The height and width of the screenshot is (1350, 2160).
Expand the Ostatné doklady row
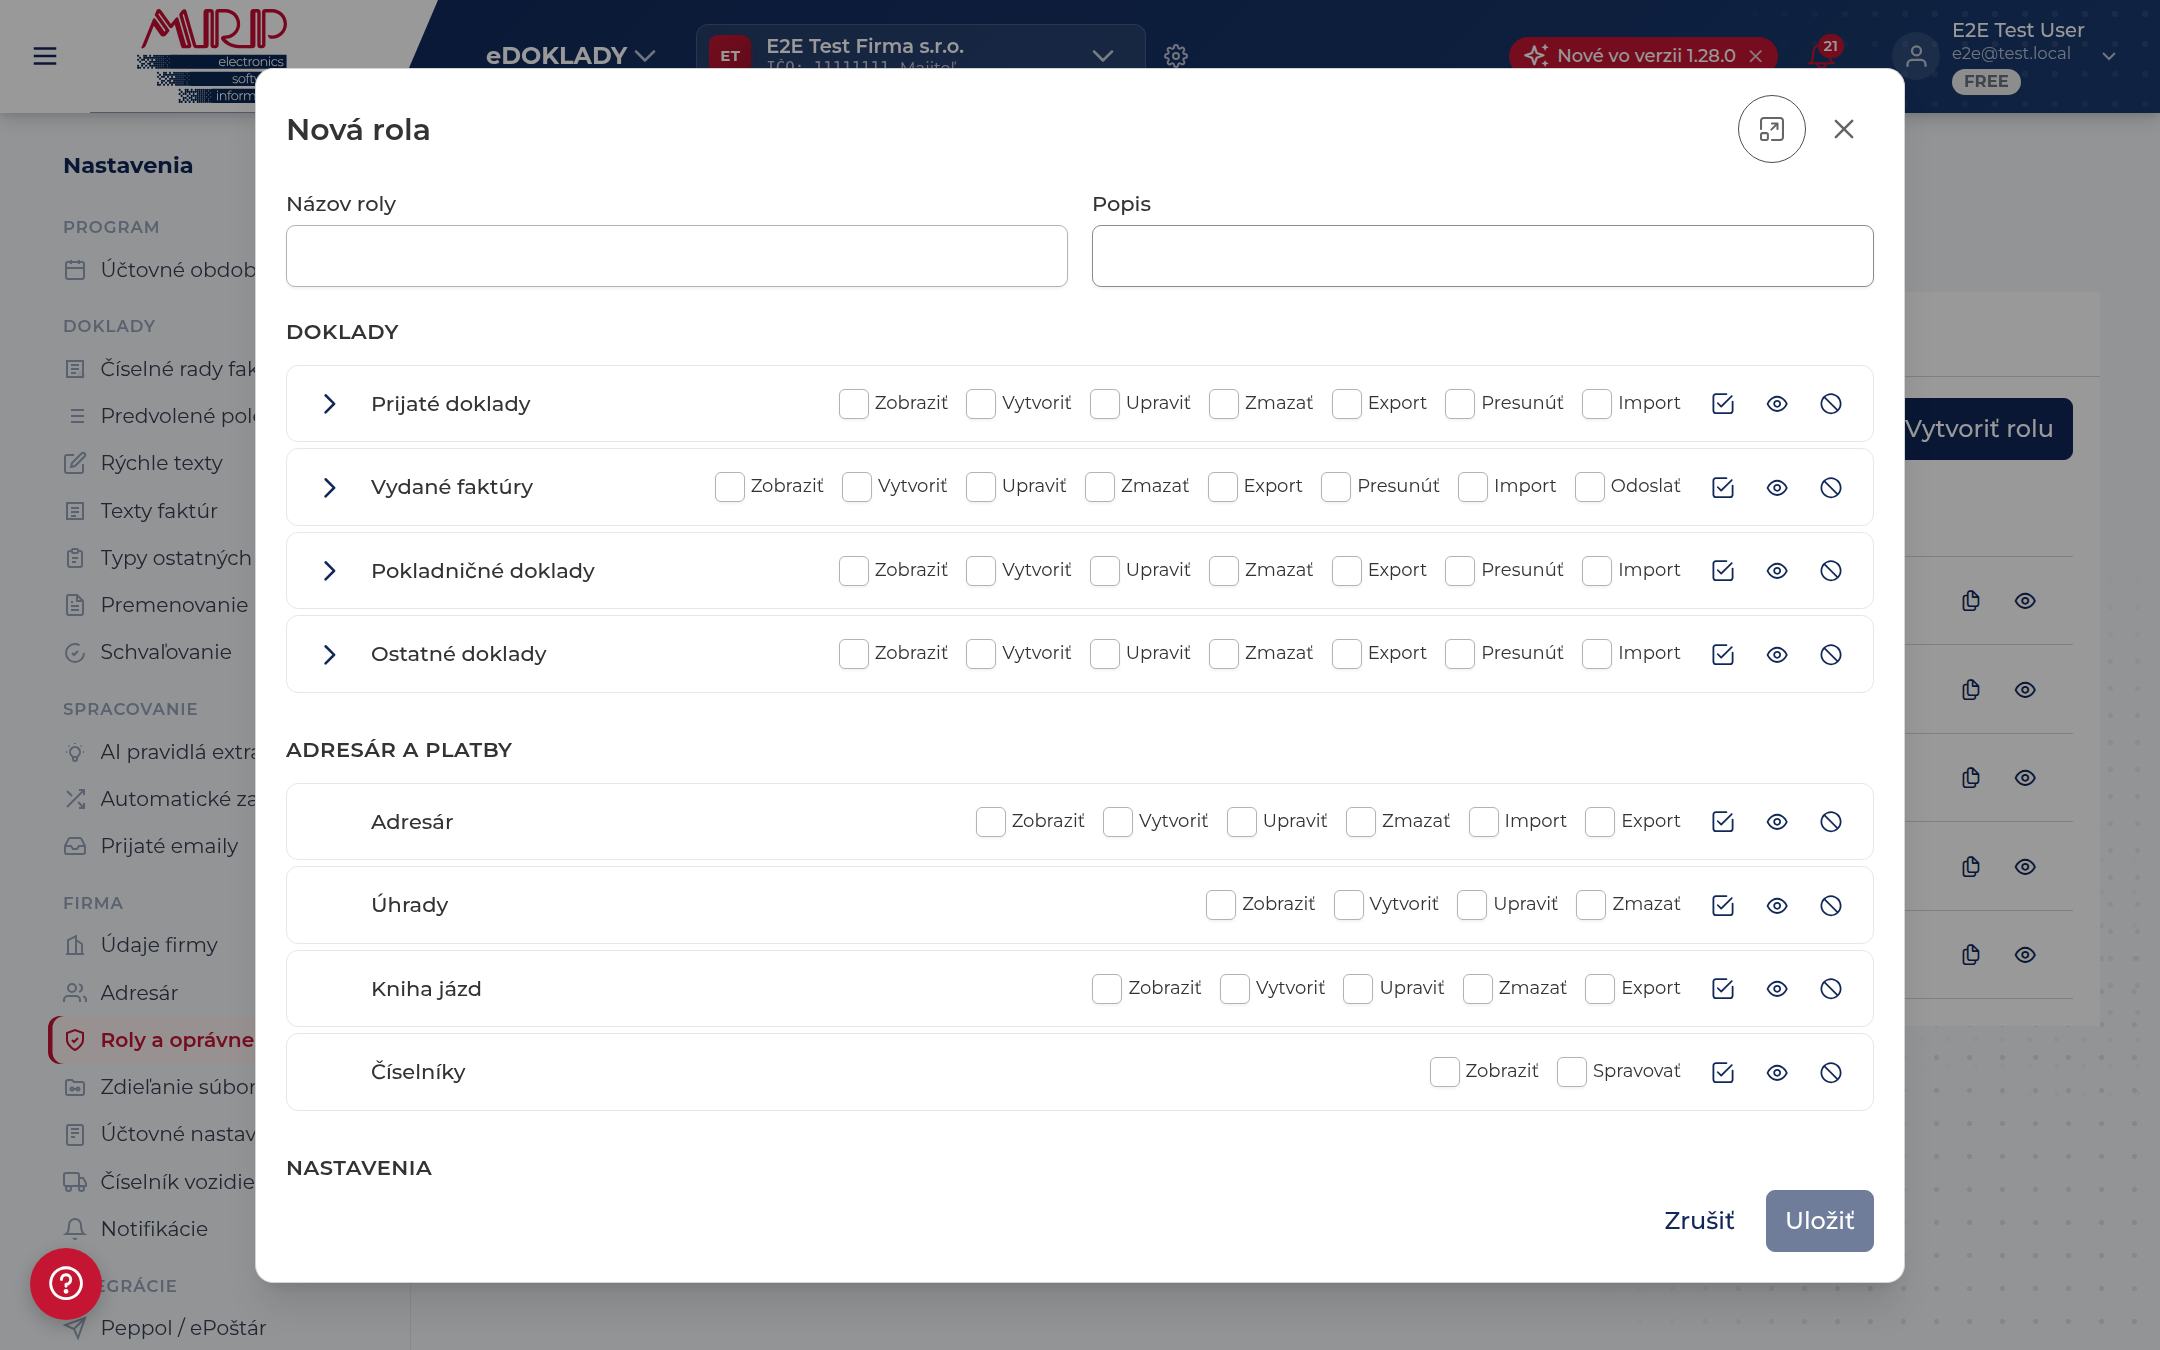(x=329, y=655)
